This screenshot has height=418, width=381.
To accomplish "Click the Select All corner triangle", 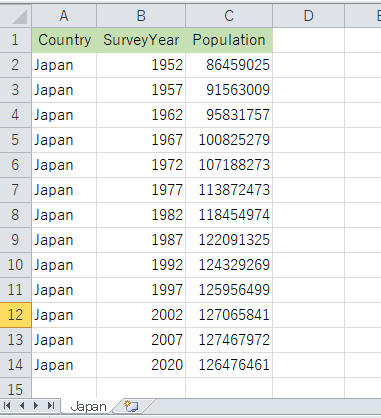I will pyautogui.click(x=19, y=16).
